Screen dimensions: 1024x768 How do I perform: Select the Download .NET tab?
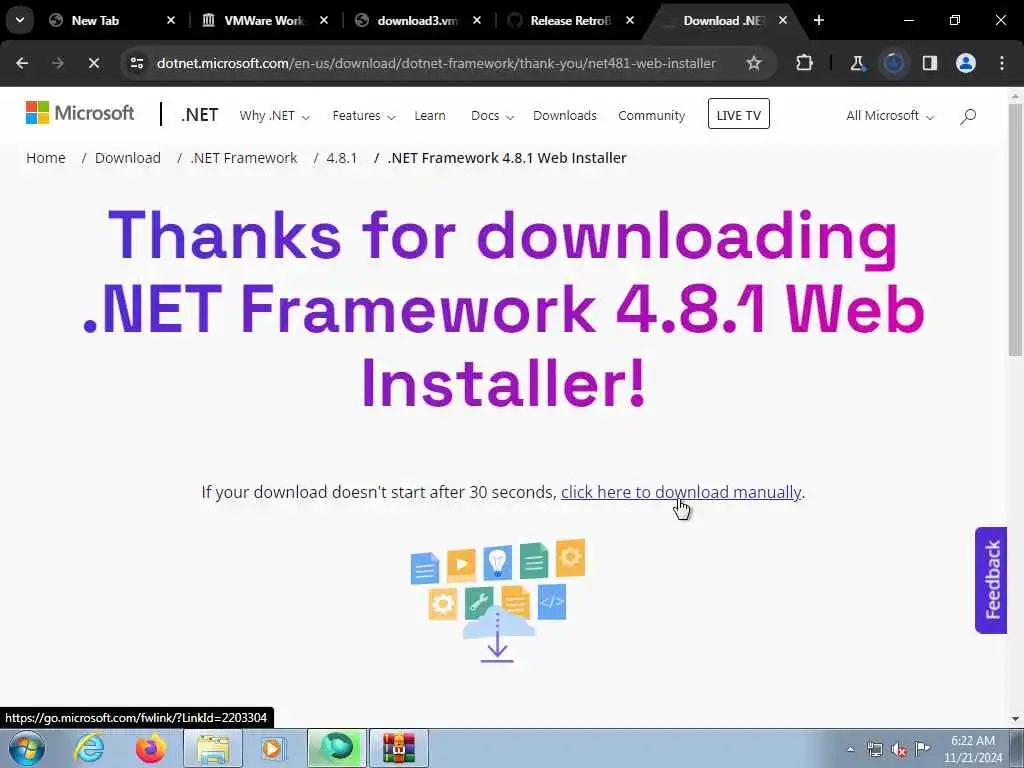point(722,20)
